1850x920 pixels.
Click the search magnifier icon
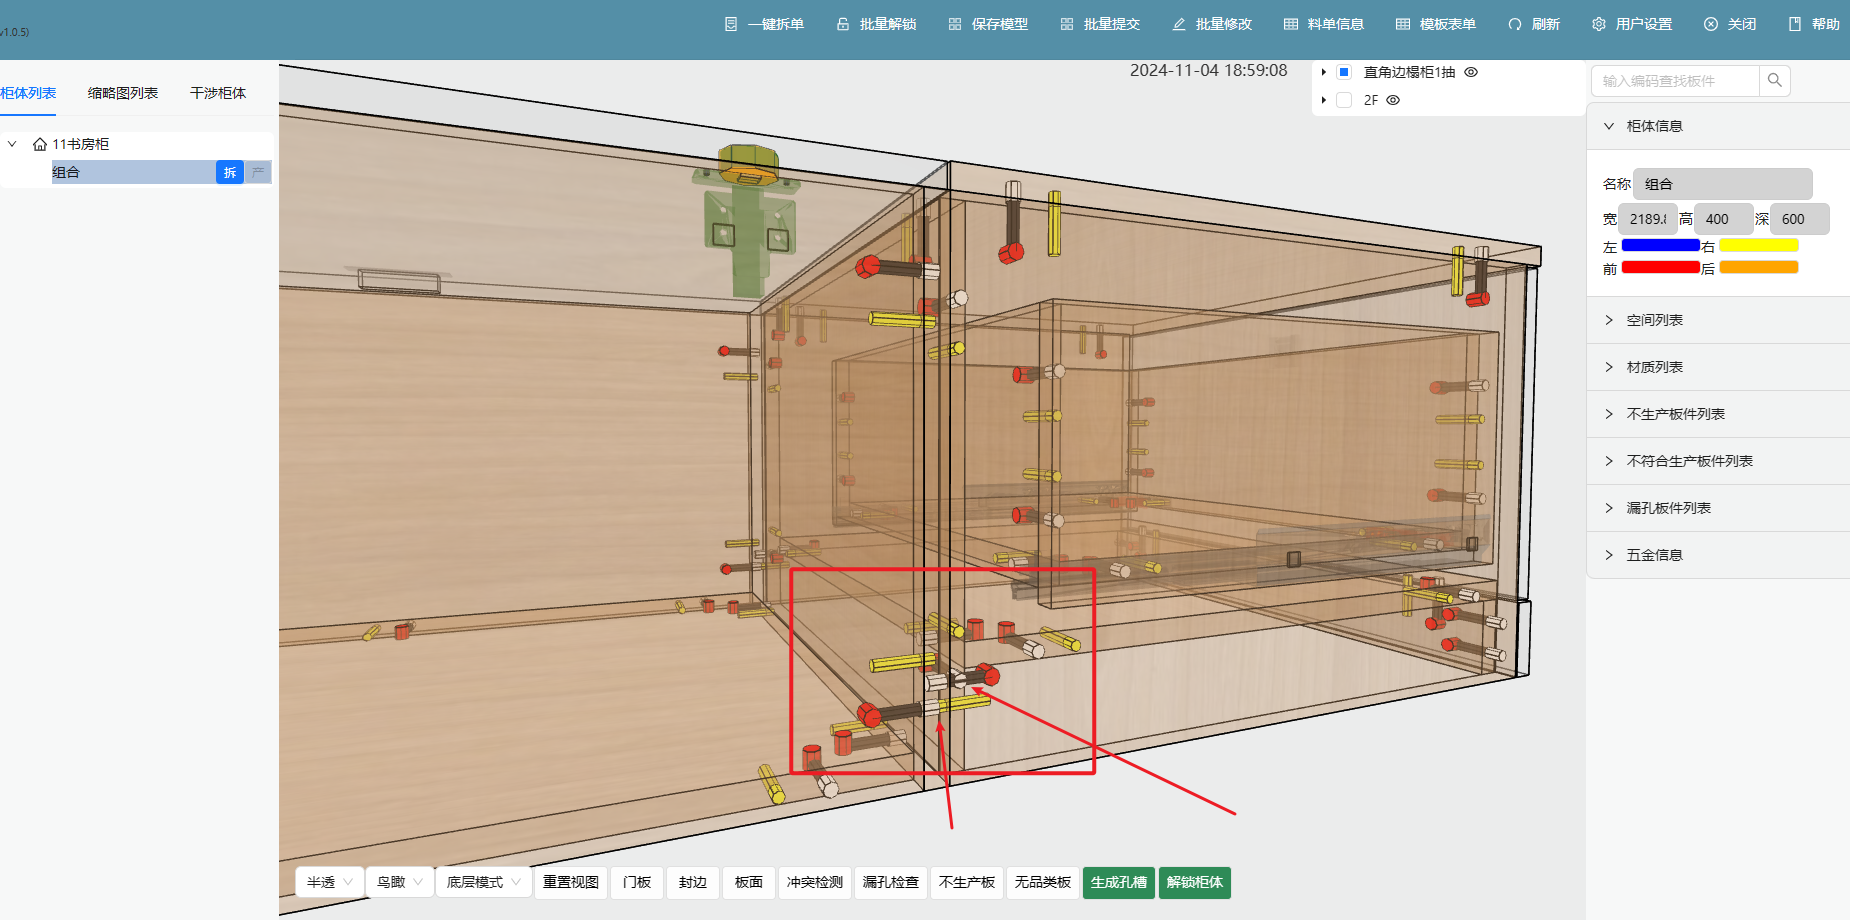coord(1774,80)
